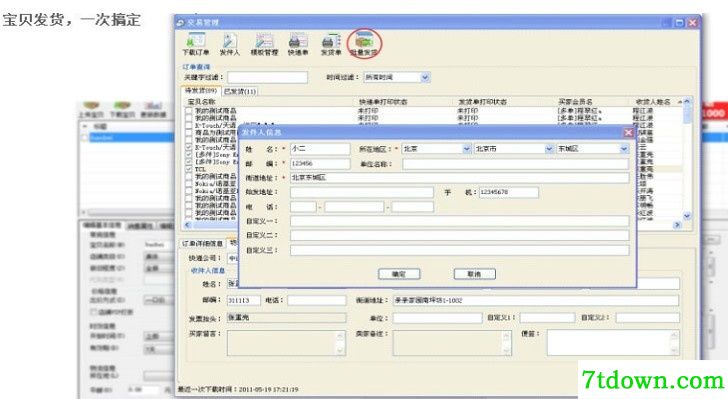This screenshot has width=728, height=399.
Task: Check the unchecked K-Touch/天语 row
Action: pos(188,125)
